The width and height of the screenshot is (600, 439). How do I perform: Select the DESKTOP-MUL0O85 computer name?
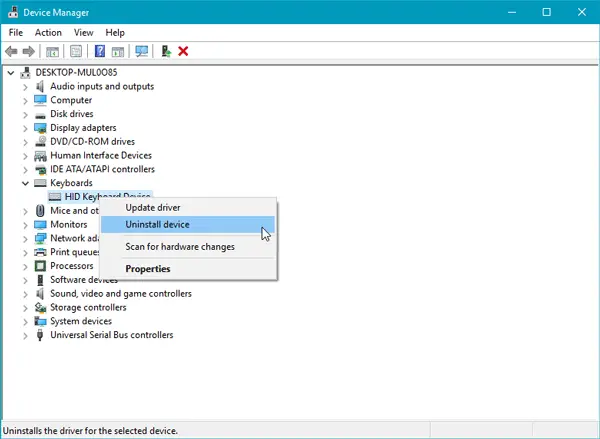point(76,72)
